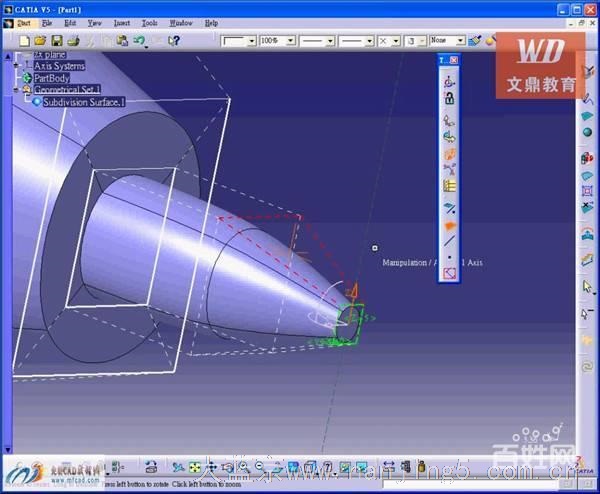Open the Tools menu
Viewport: 600px width, 494px height.
click(149, 22)
